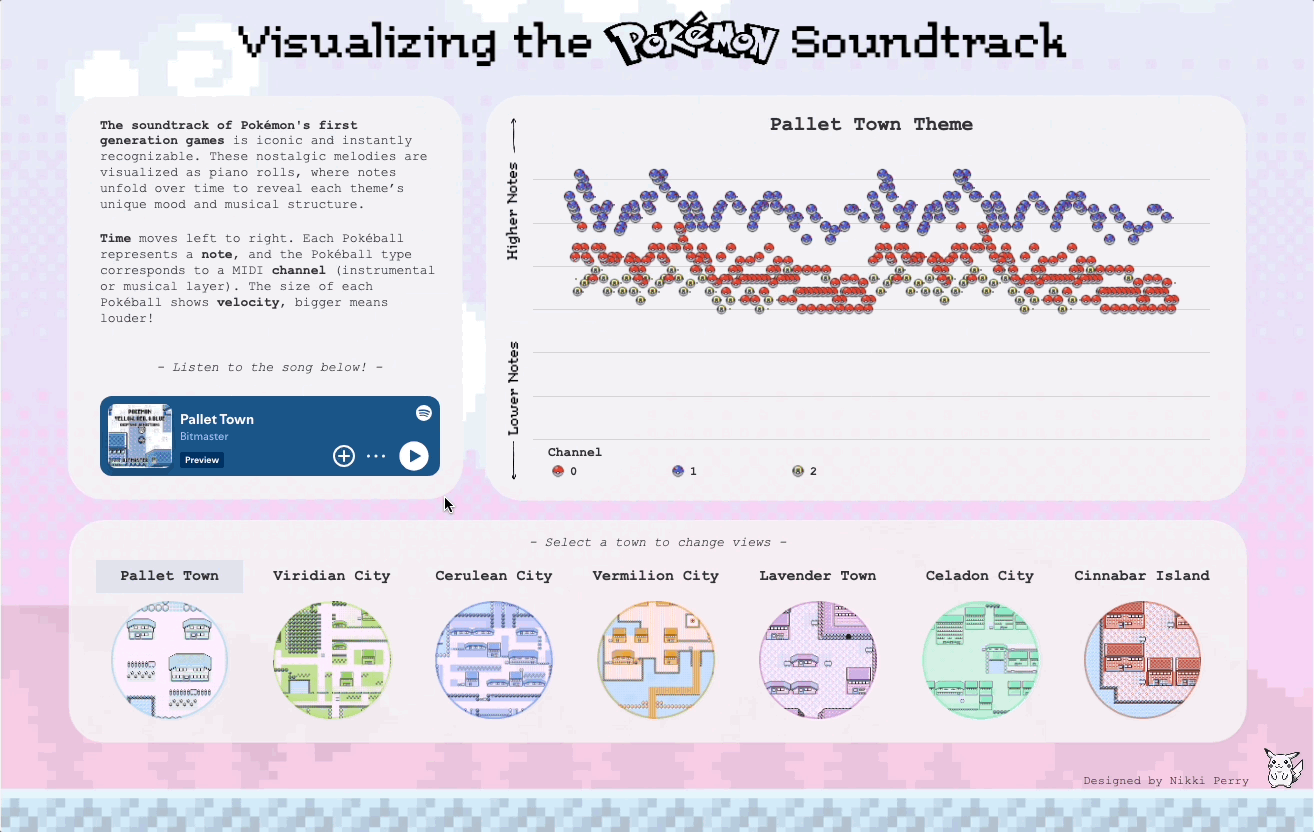Select the Pallet Town tab label

coord(169,576)
